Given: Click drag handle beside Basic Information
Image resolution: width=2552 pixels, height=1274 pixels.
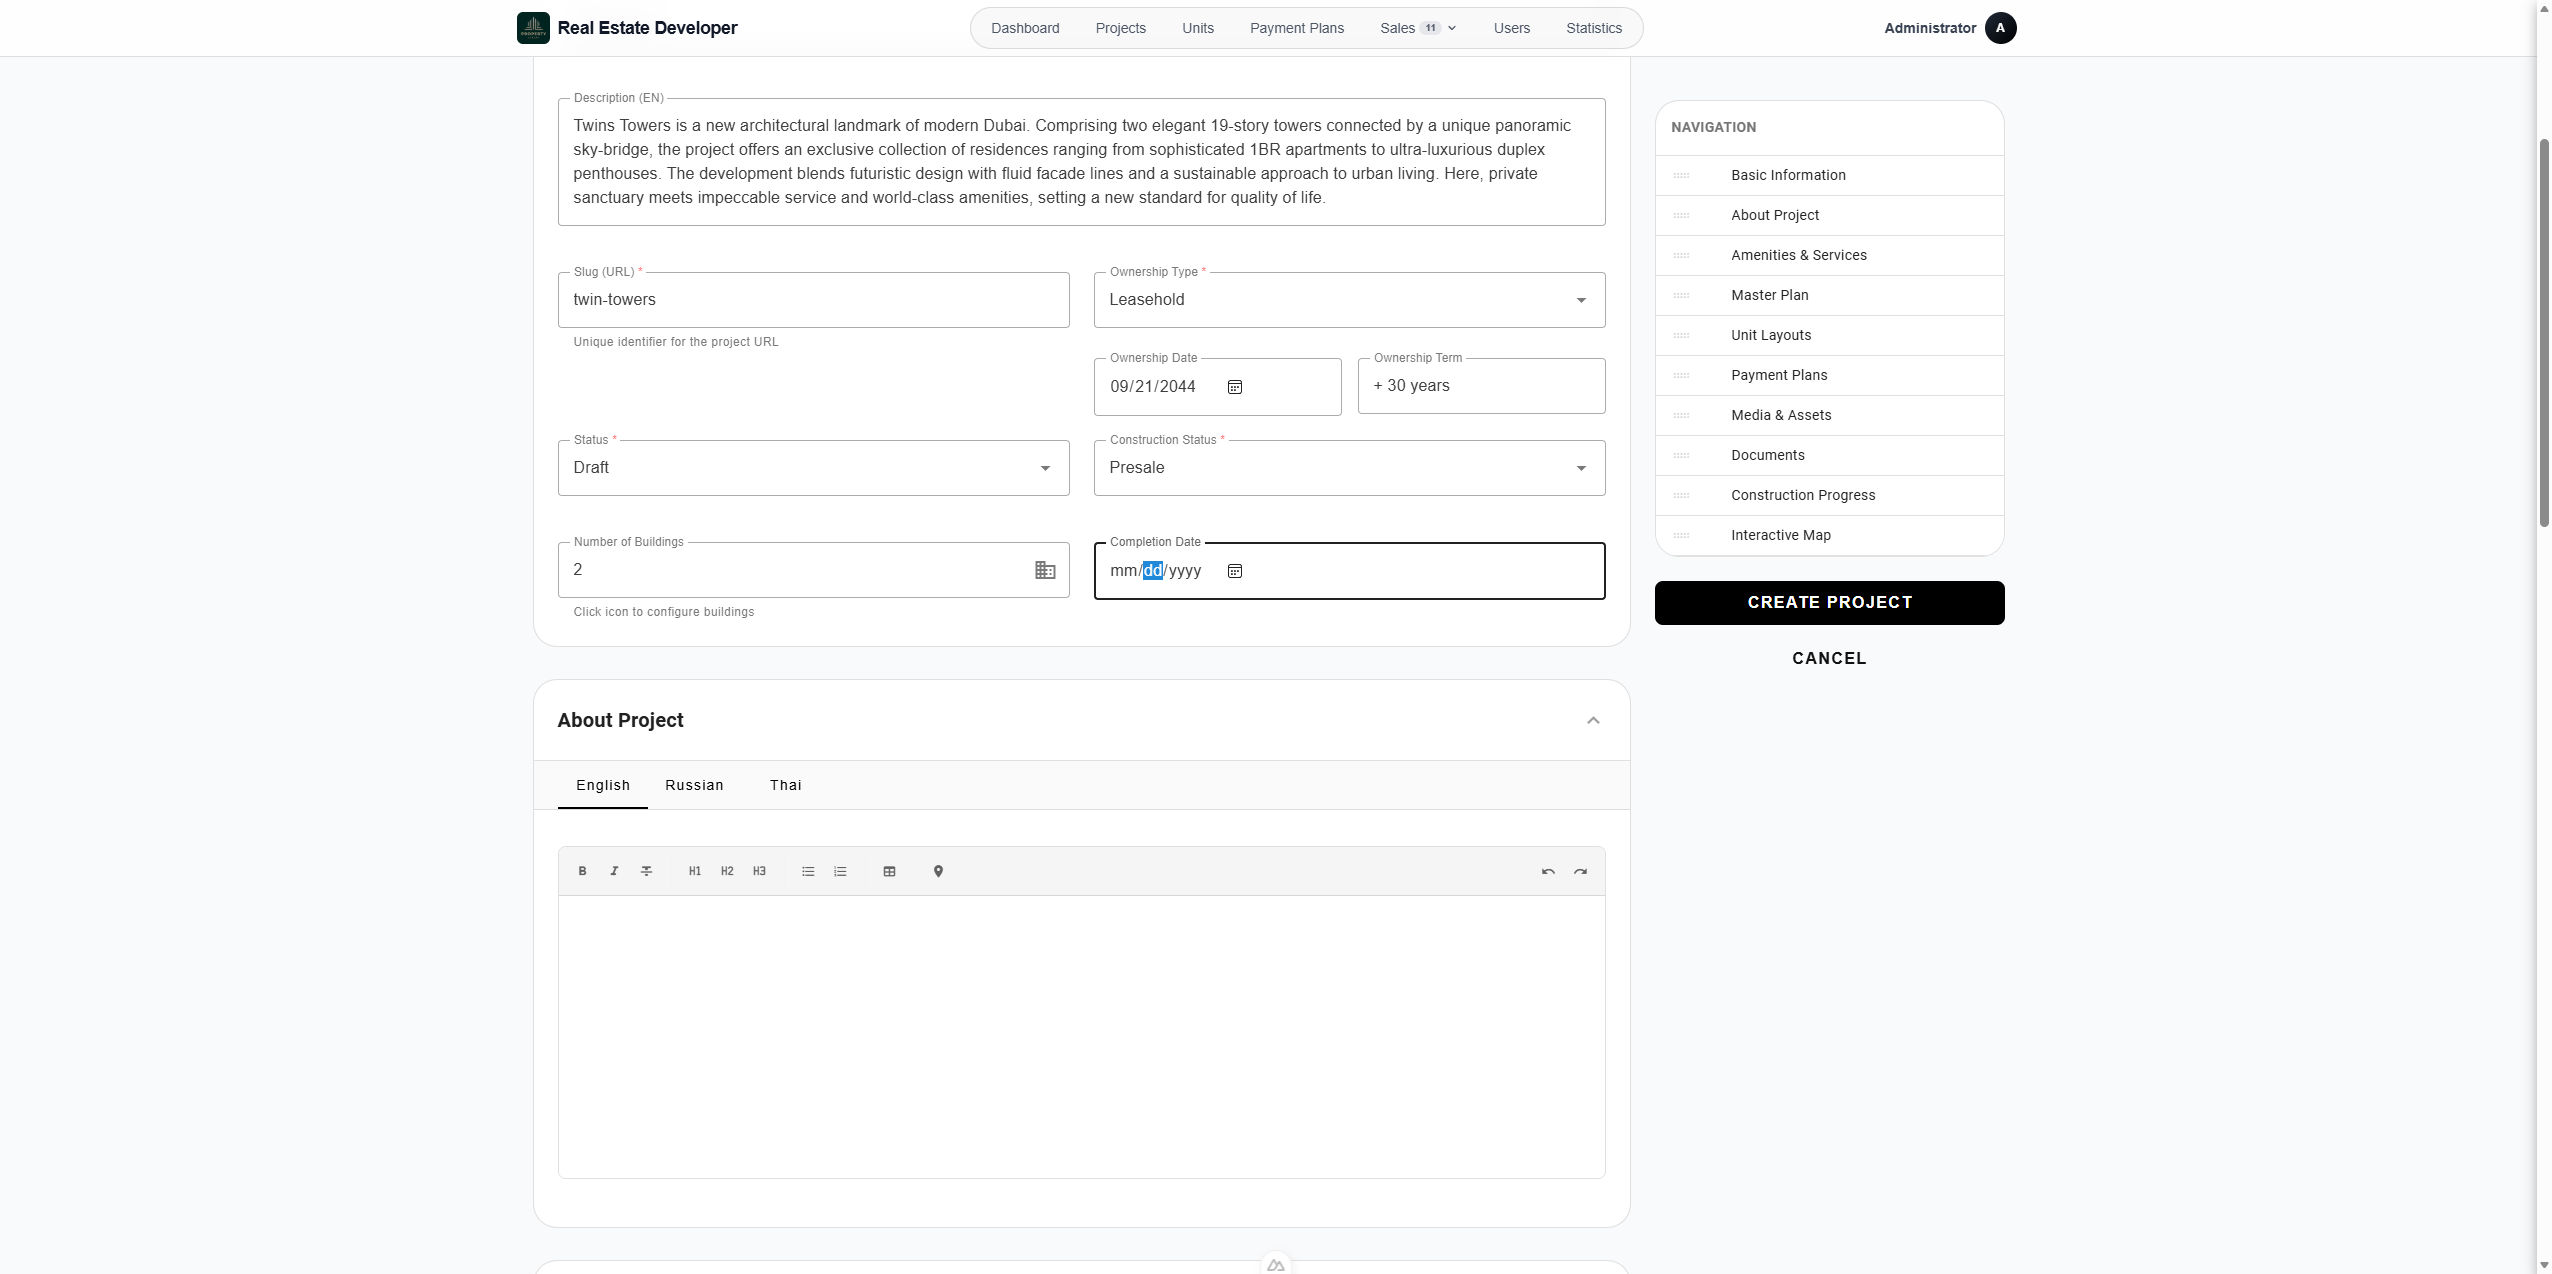Looking at the screenshot, I should click(1681, 176).
